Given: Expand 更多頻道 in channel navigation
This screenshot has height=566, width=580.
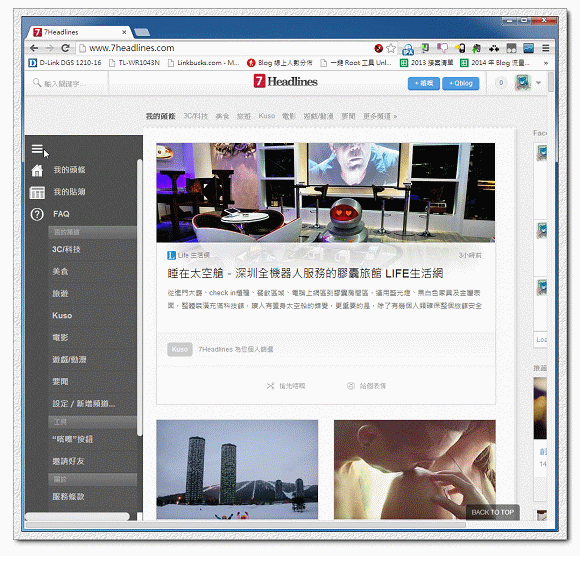Looking at the screenshot, I should (380, 116).
